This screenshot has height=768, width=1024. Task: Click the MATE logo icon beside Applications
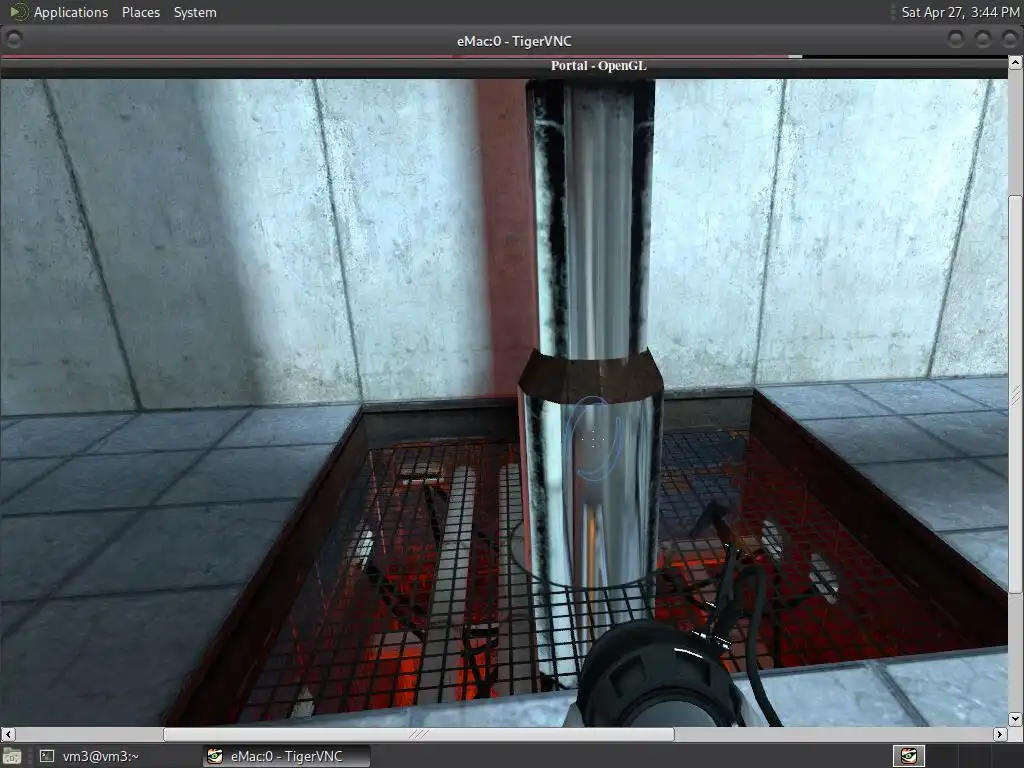[x=19, y=12]
